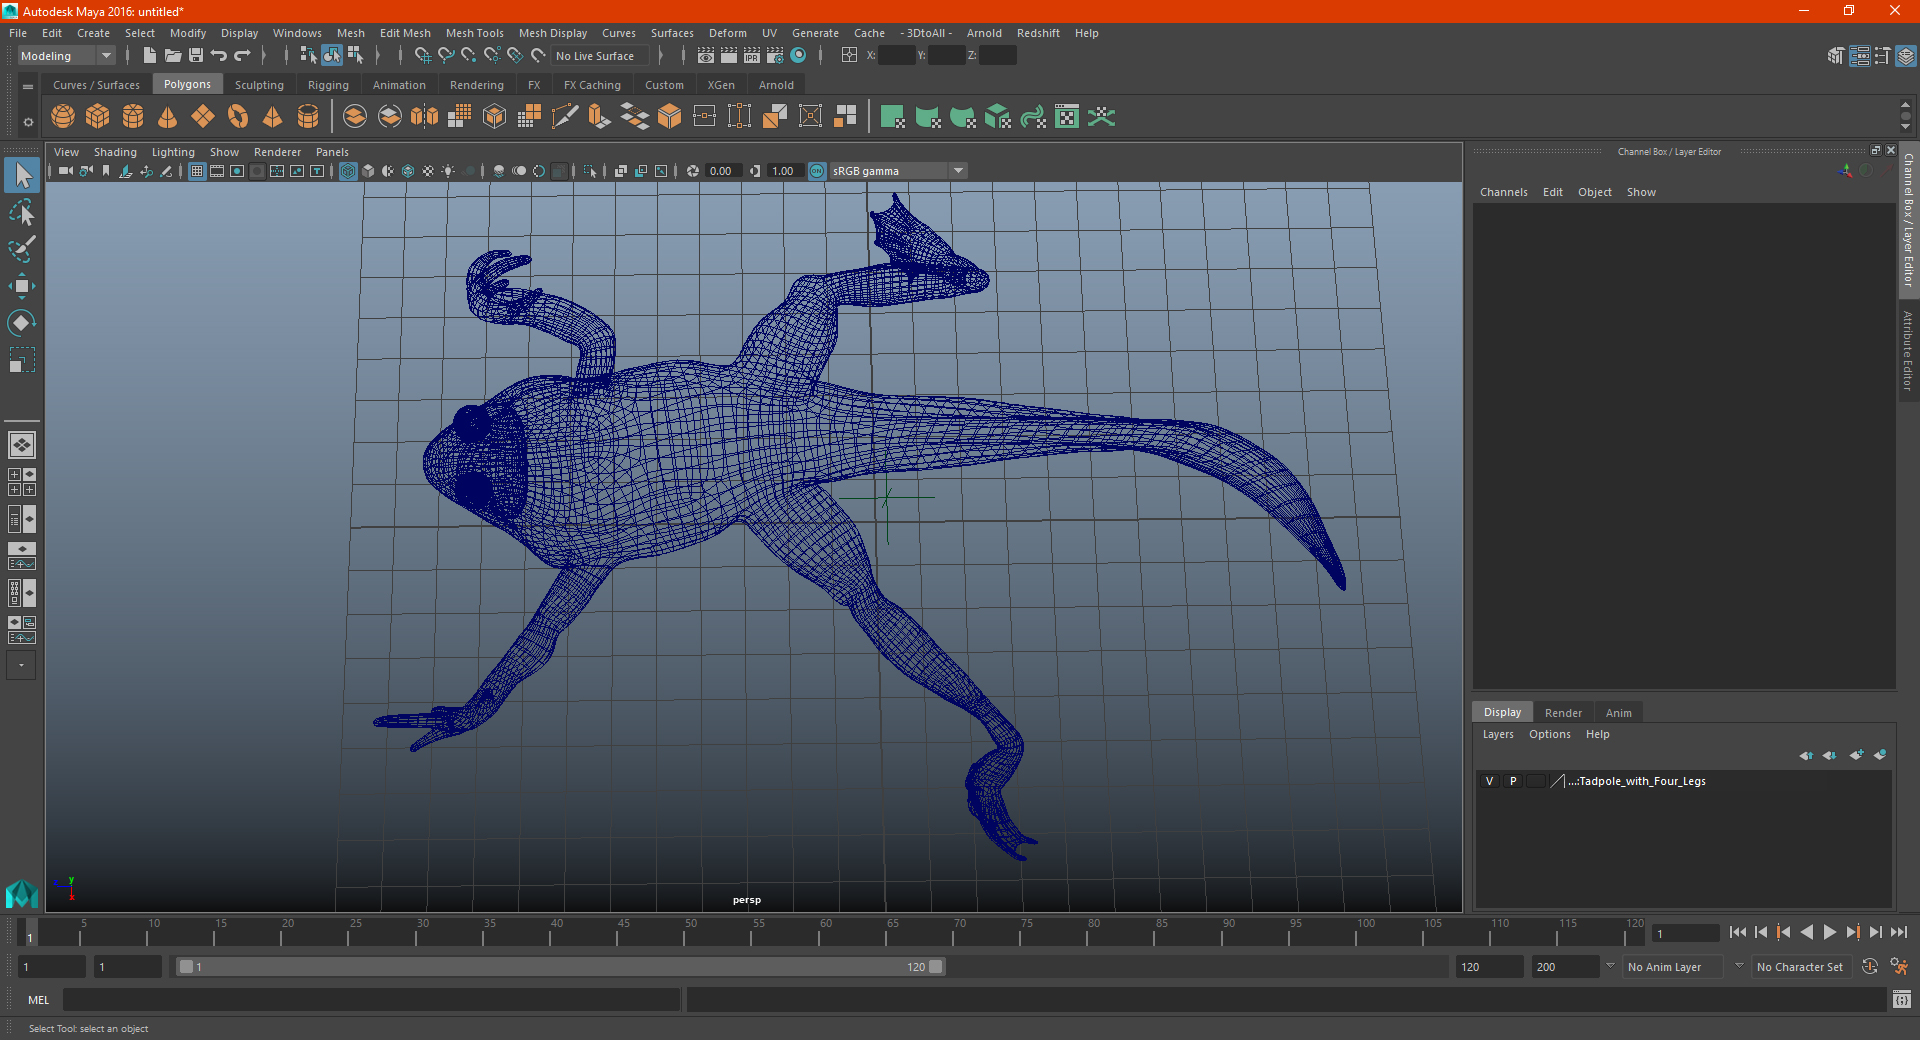Undo the last action
Viewport: 1920px width, 1040px height.
coord(219,56)
